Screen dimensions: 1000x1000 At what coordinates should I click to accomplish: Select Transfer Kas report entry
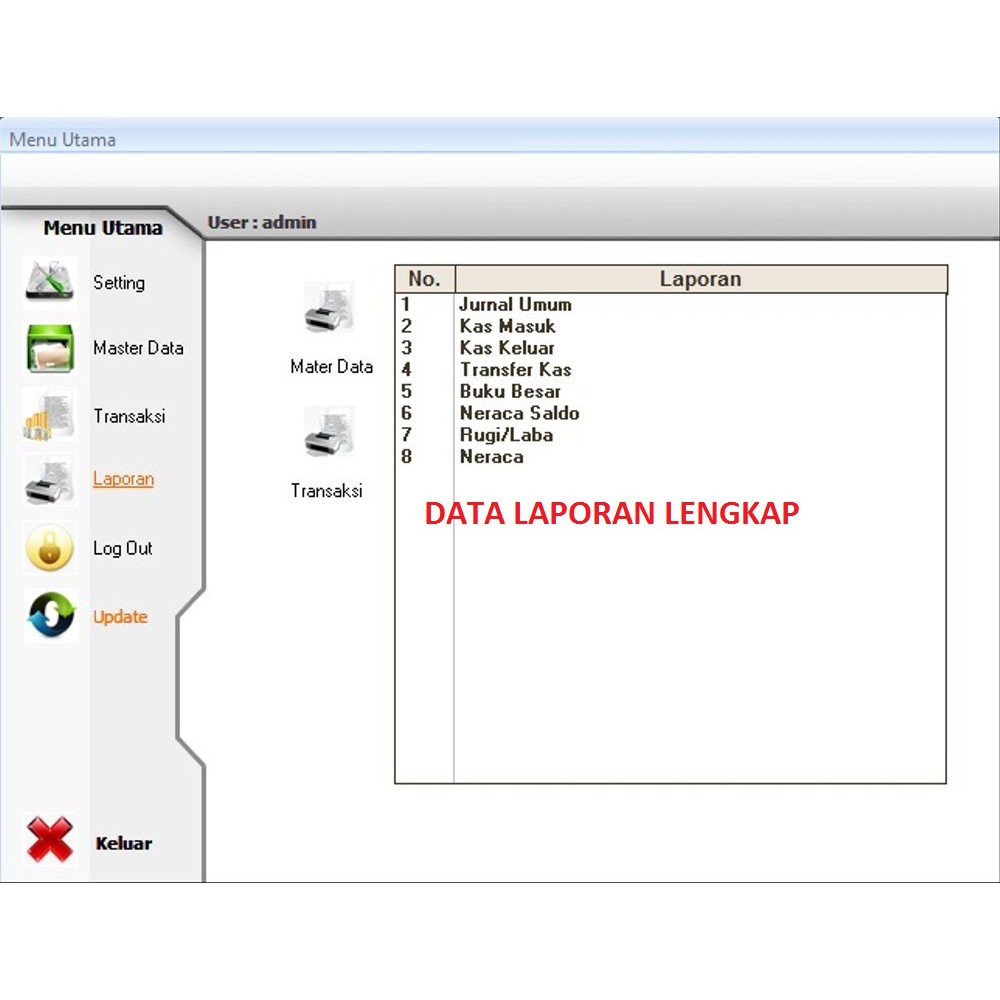pos(515,370)
